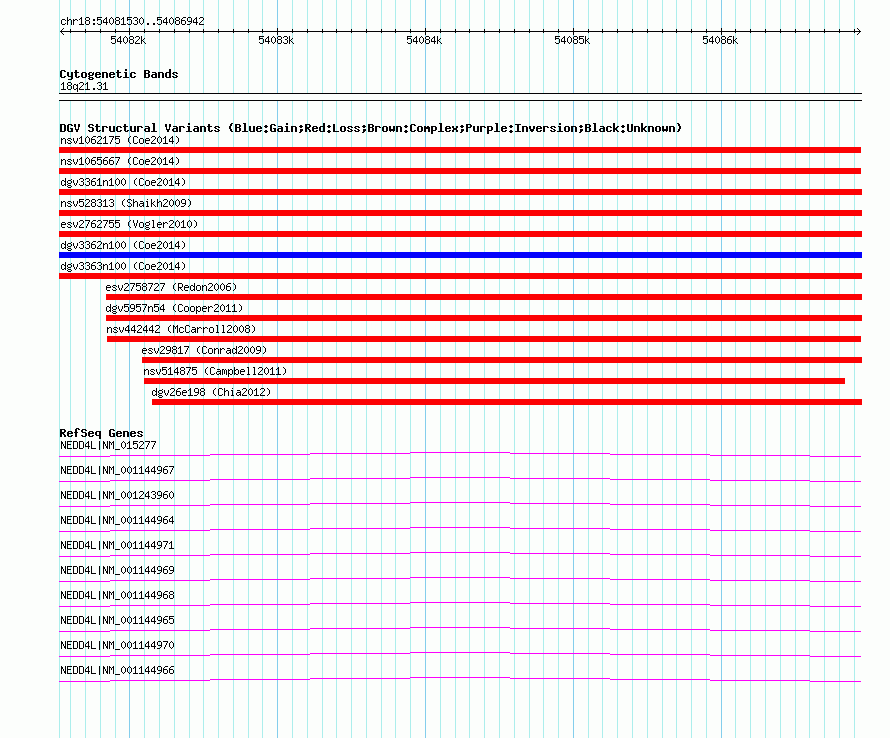Open variant dgv5957n54 (Cooper2011) label

(x=174, y=308)
